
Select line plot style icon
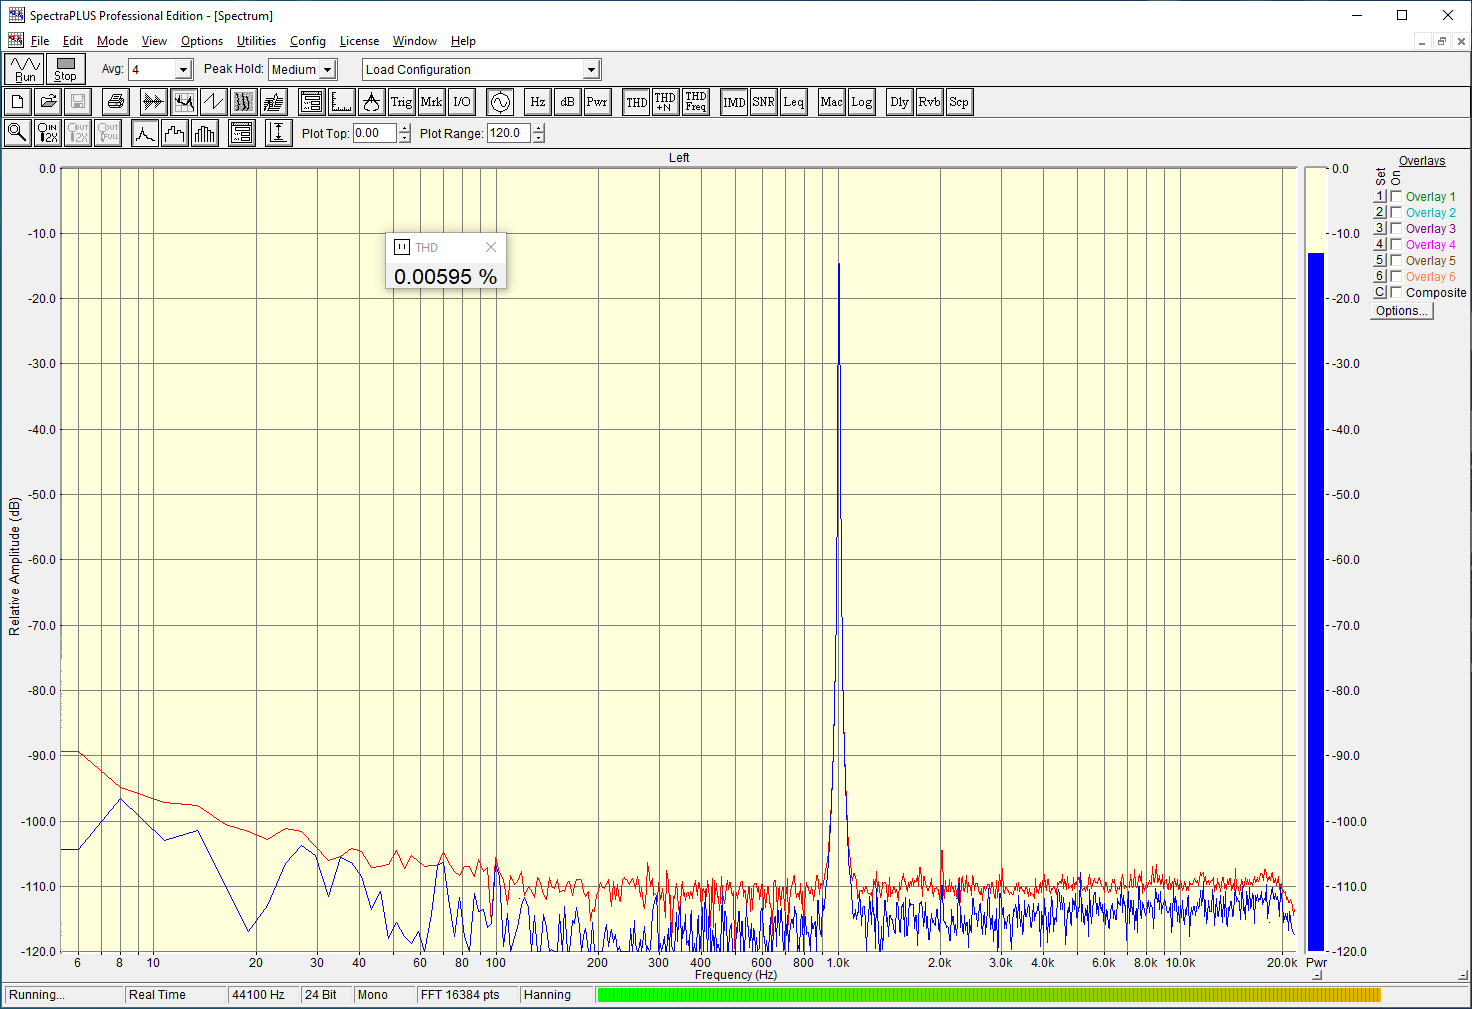(145, 133)
